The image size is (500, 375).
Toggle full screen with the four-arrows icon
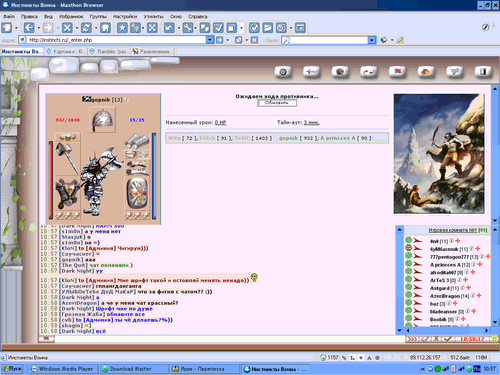pyautogui.click(x=152, y=28)
